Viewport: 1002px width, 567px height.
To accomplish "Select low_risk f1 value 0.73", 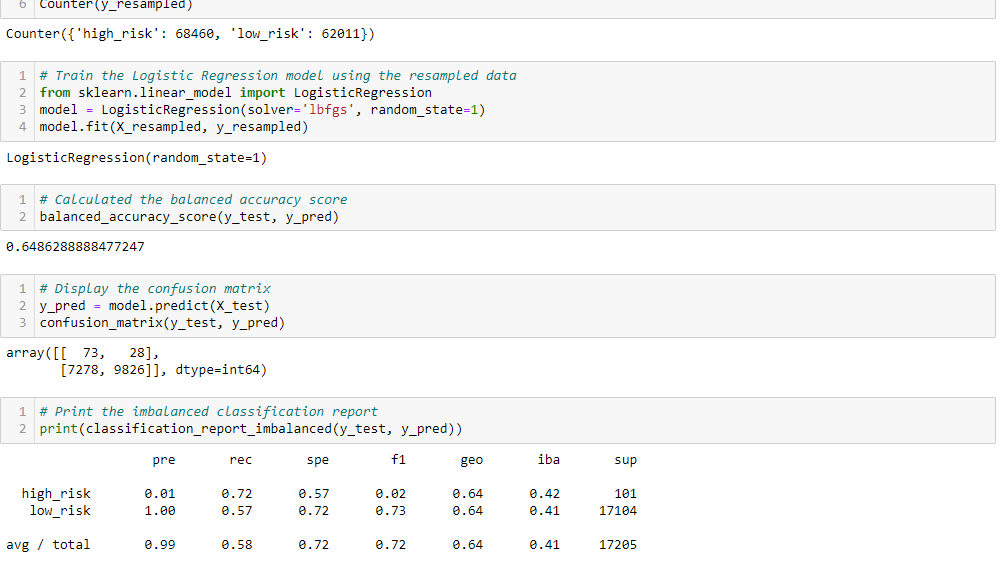I will pos(390,511).
